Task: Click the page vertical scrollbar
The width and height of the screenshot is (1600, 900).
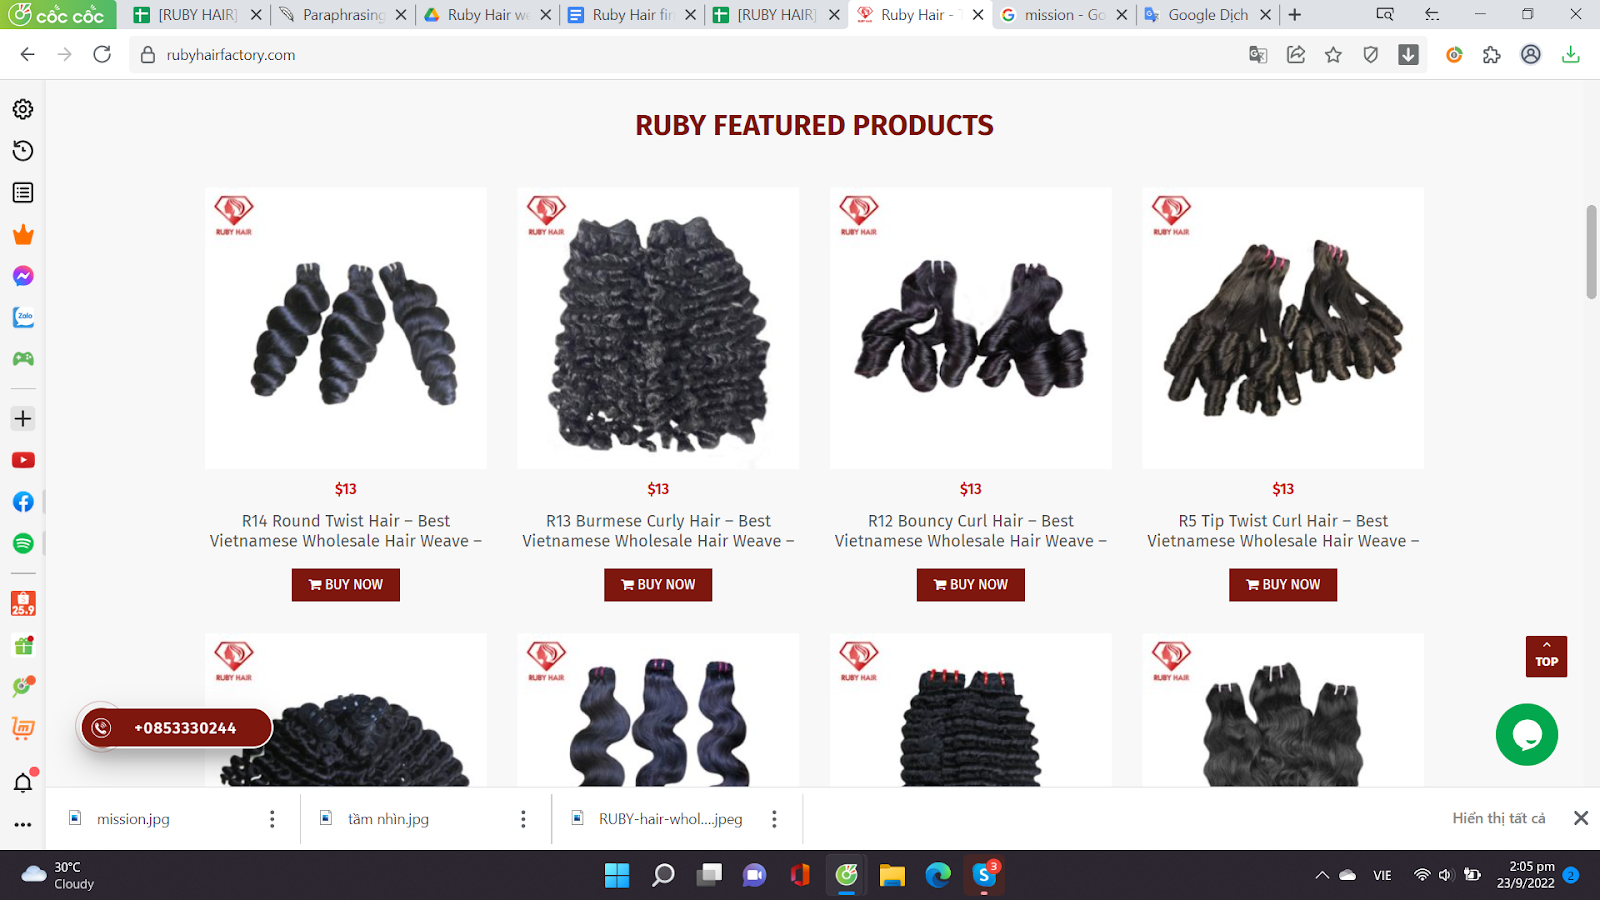Action: coord(1591,252)
